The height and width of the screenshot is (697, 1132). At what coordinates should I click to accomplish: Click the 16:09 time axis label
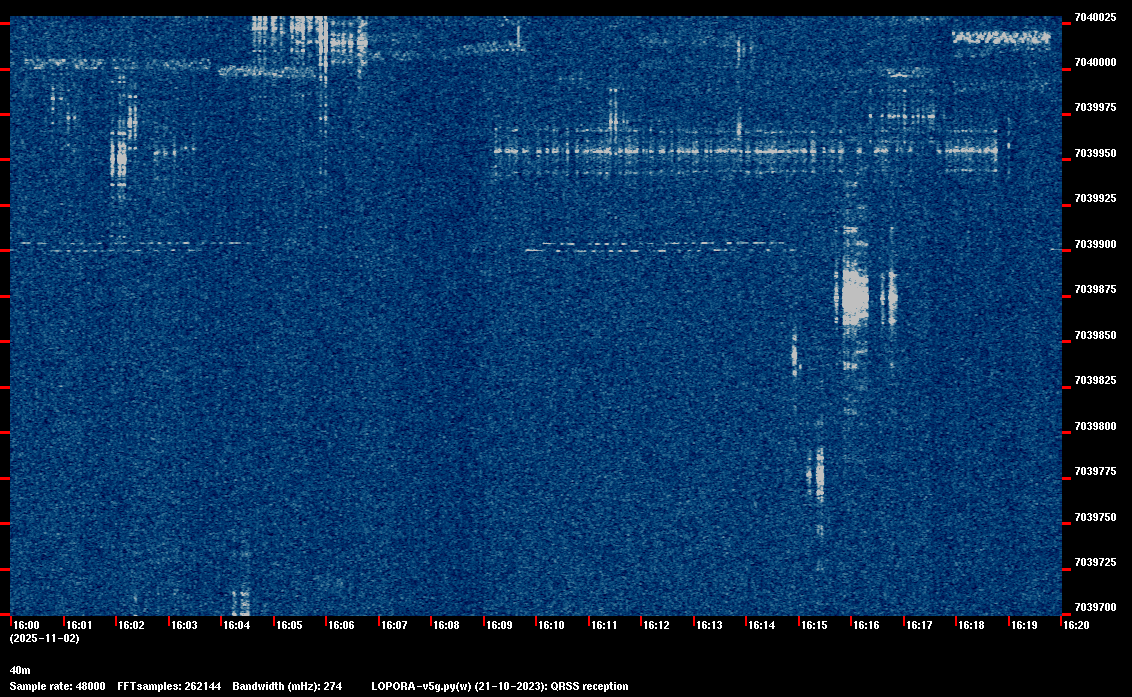tap(499, 625)
